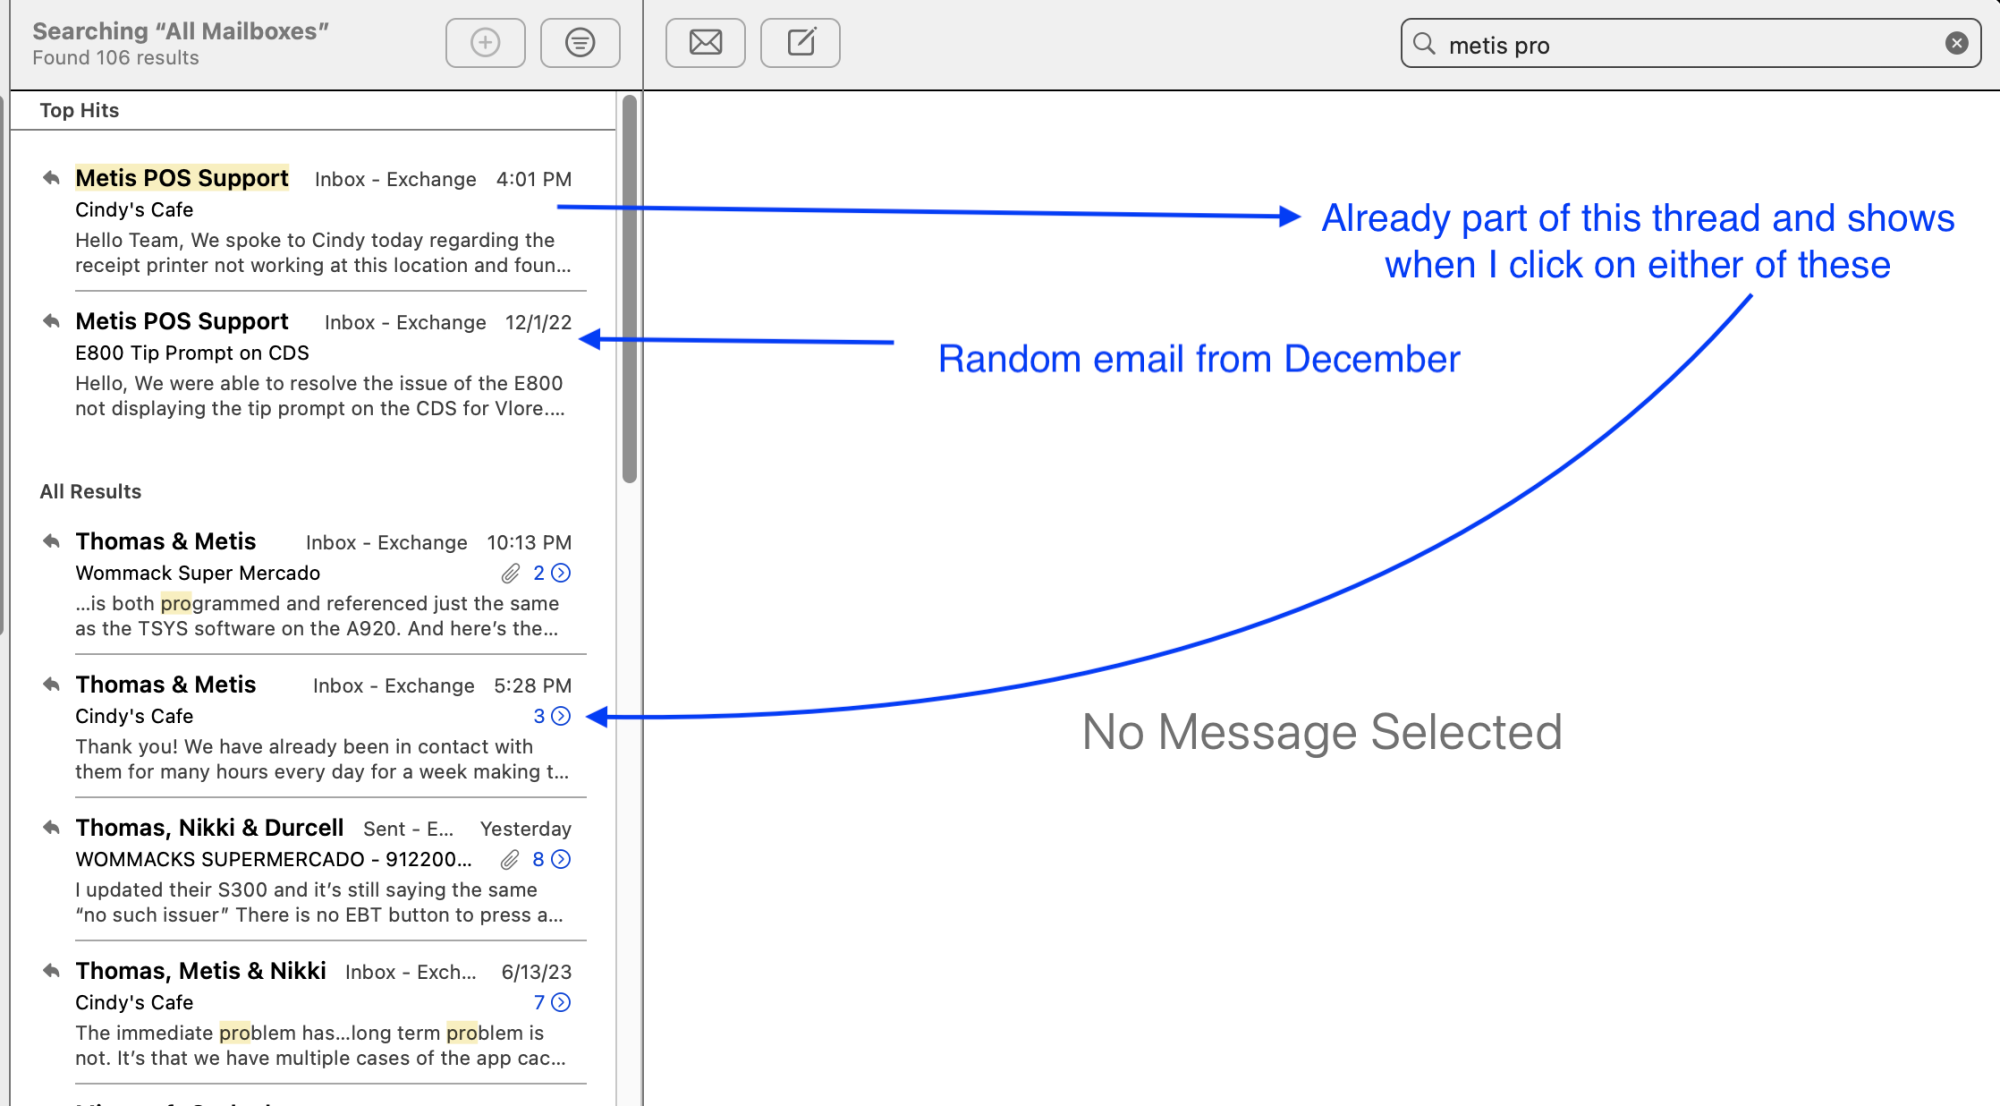Toggle the message filter button
The image size is (2000, 1106).
tap(580, 43)
